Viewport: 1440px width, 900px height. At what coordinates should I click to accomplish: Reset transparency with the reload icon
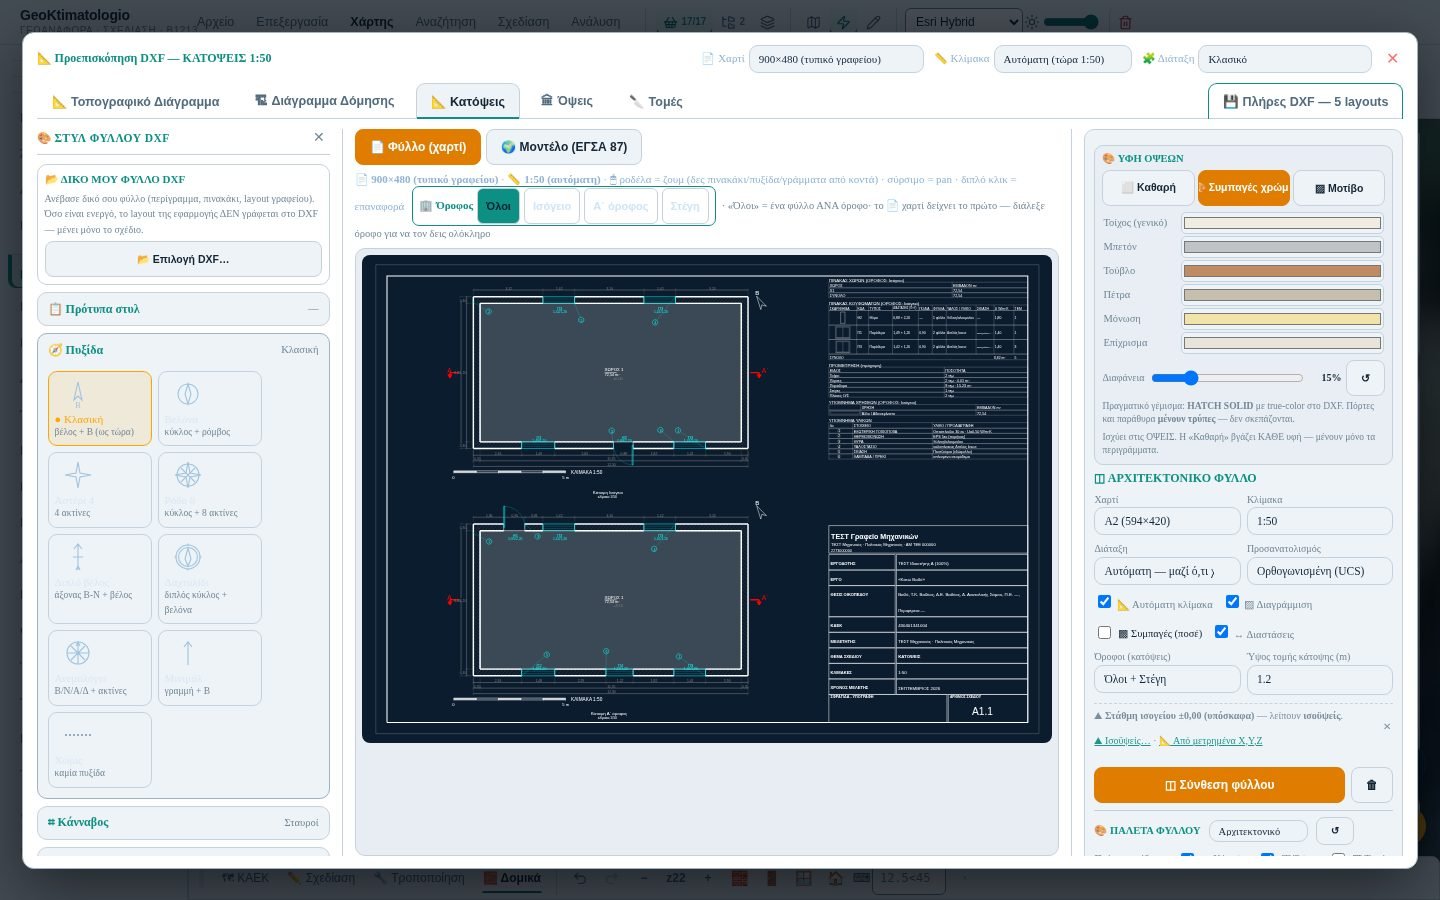tap(1365, 378)
